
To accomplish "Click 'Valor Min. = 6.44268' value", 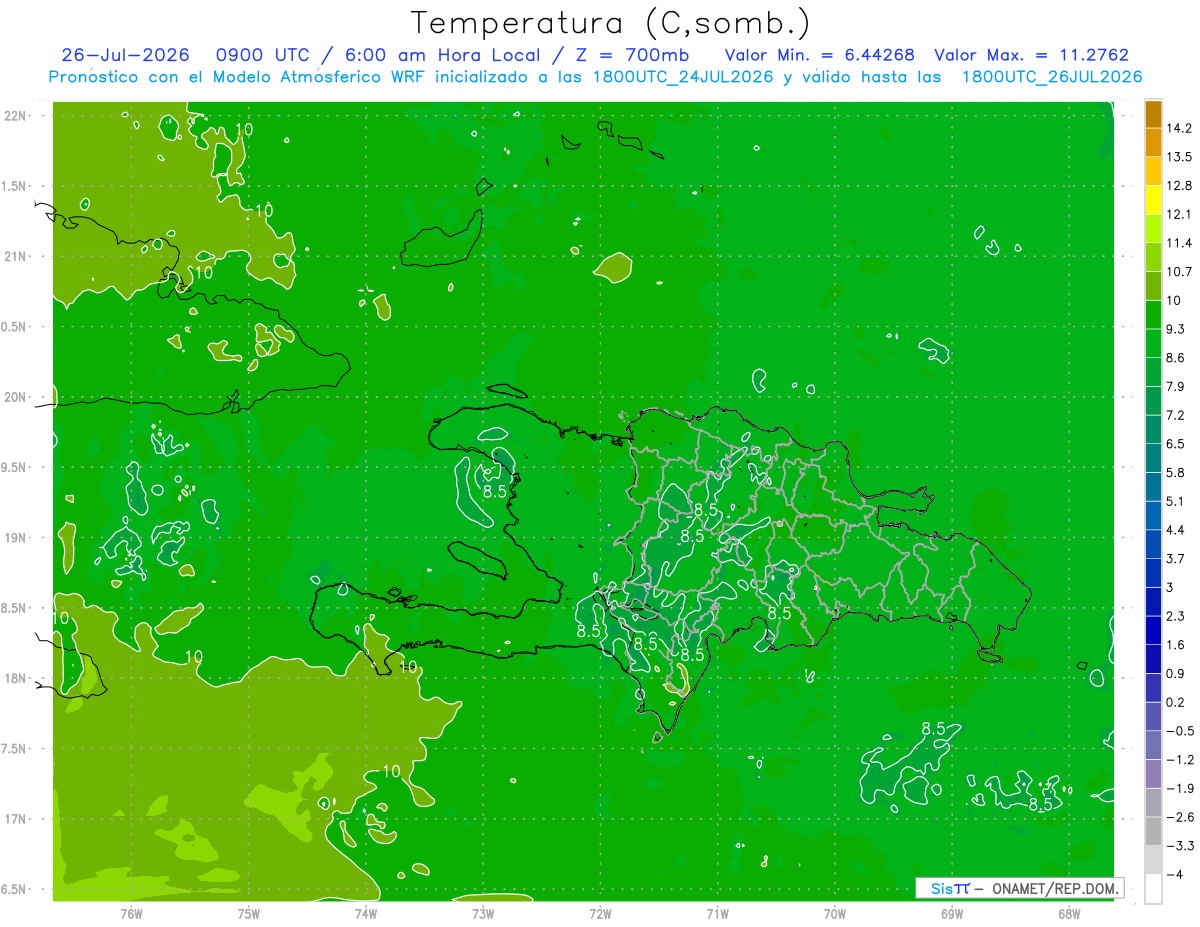I will click(819, 55).
